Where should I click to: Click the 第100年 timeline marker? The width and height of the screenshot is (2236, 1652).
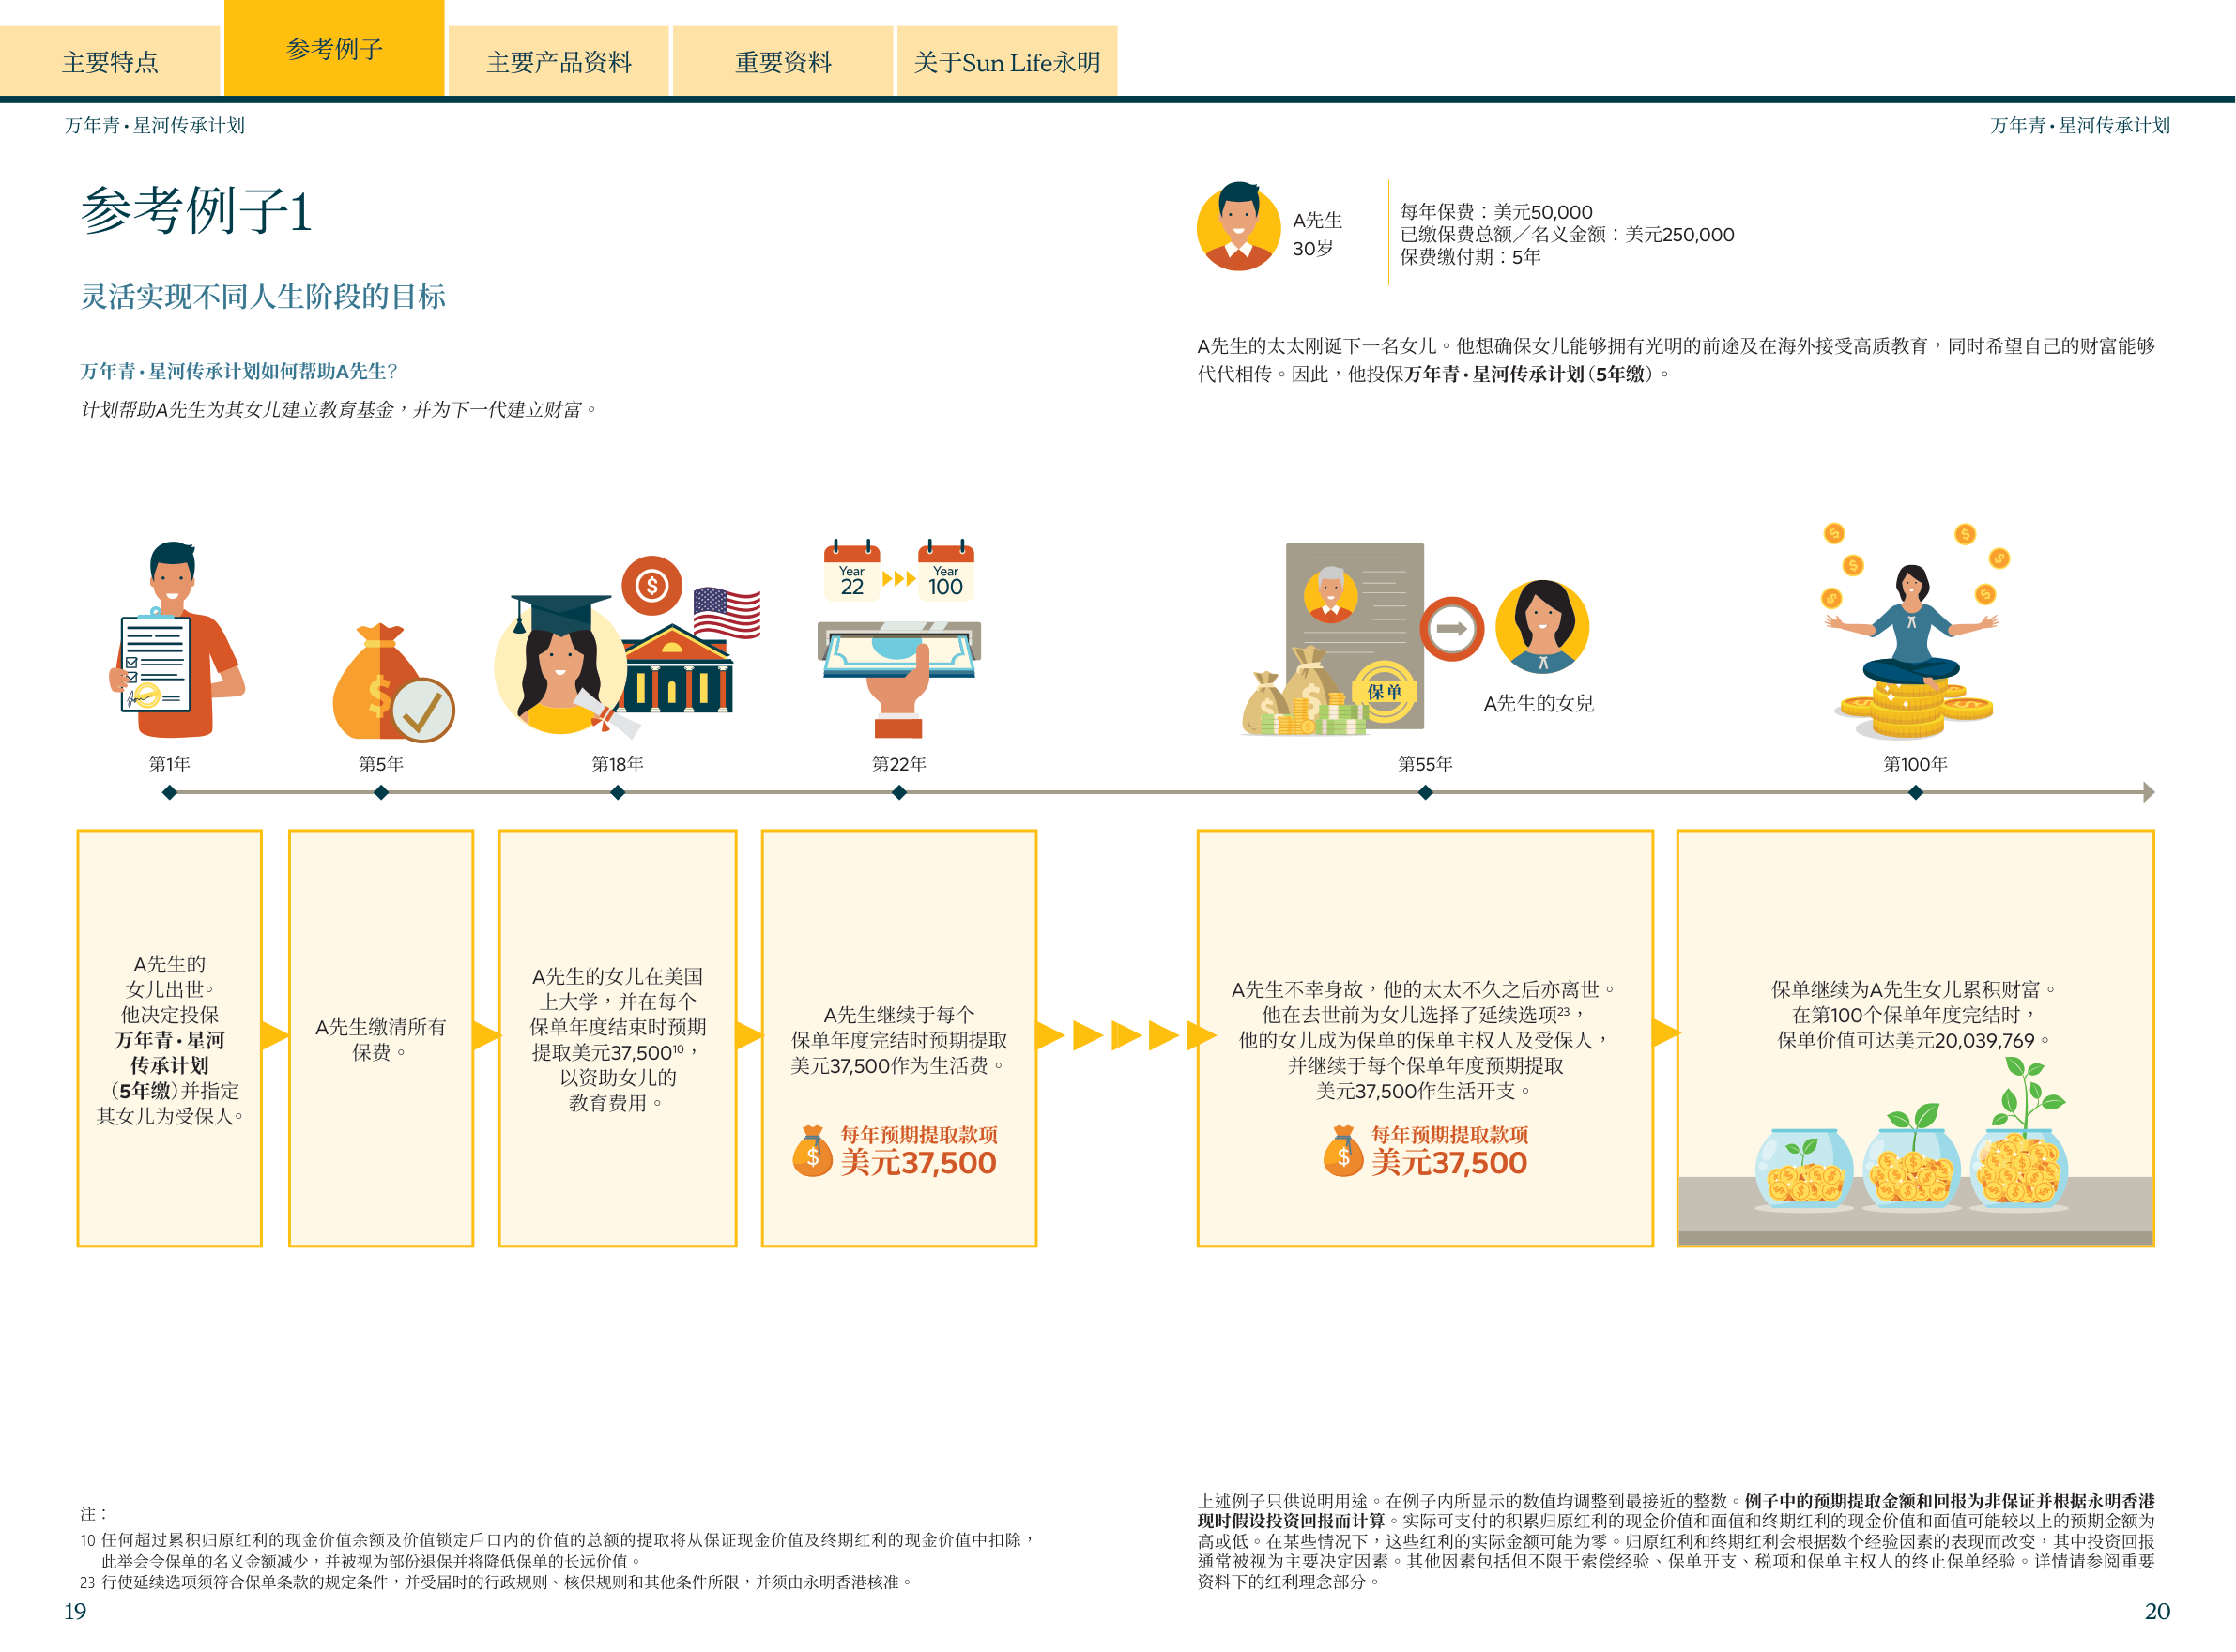click(x=1915, y=792)
